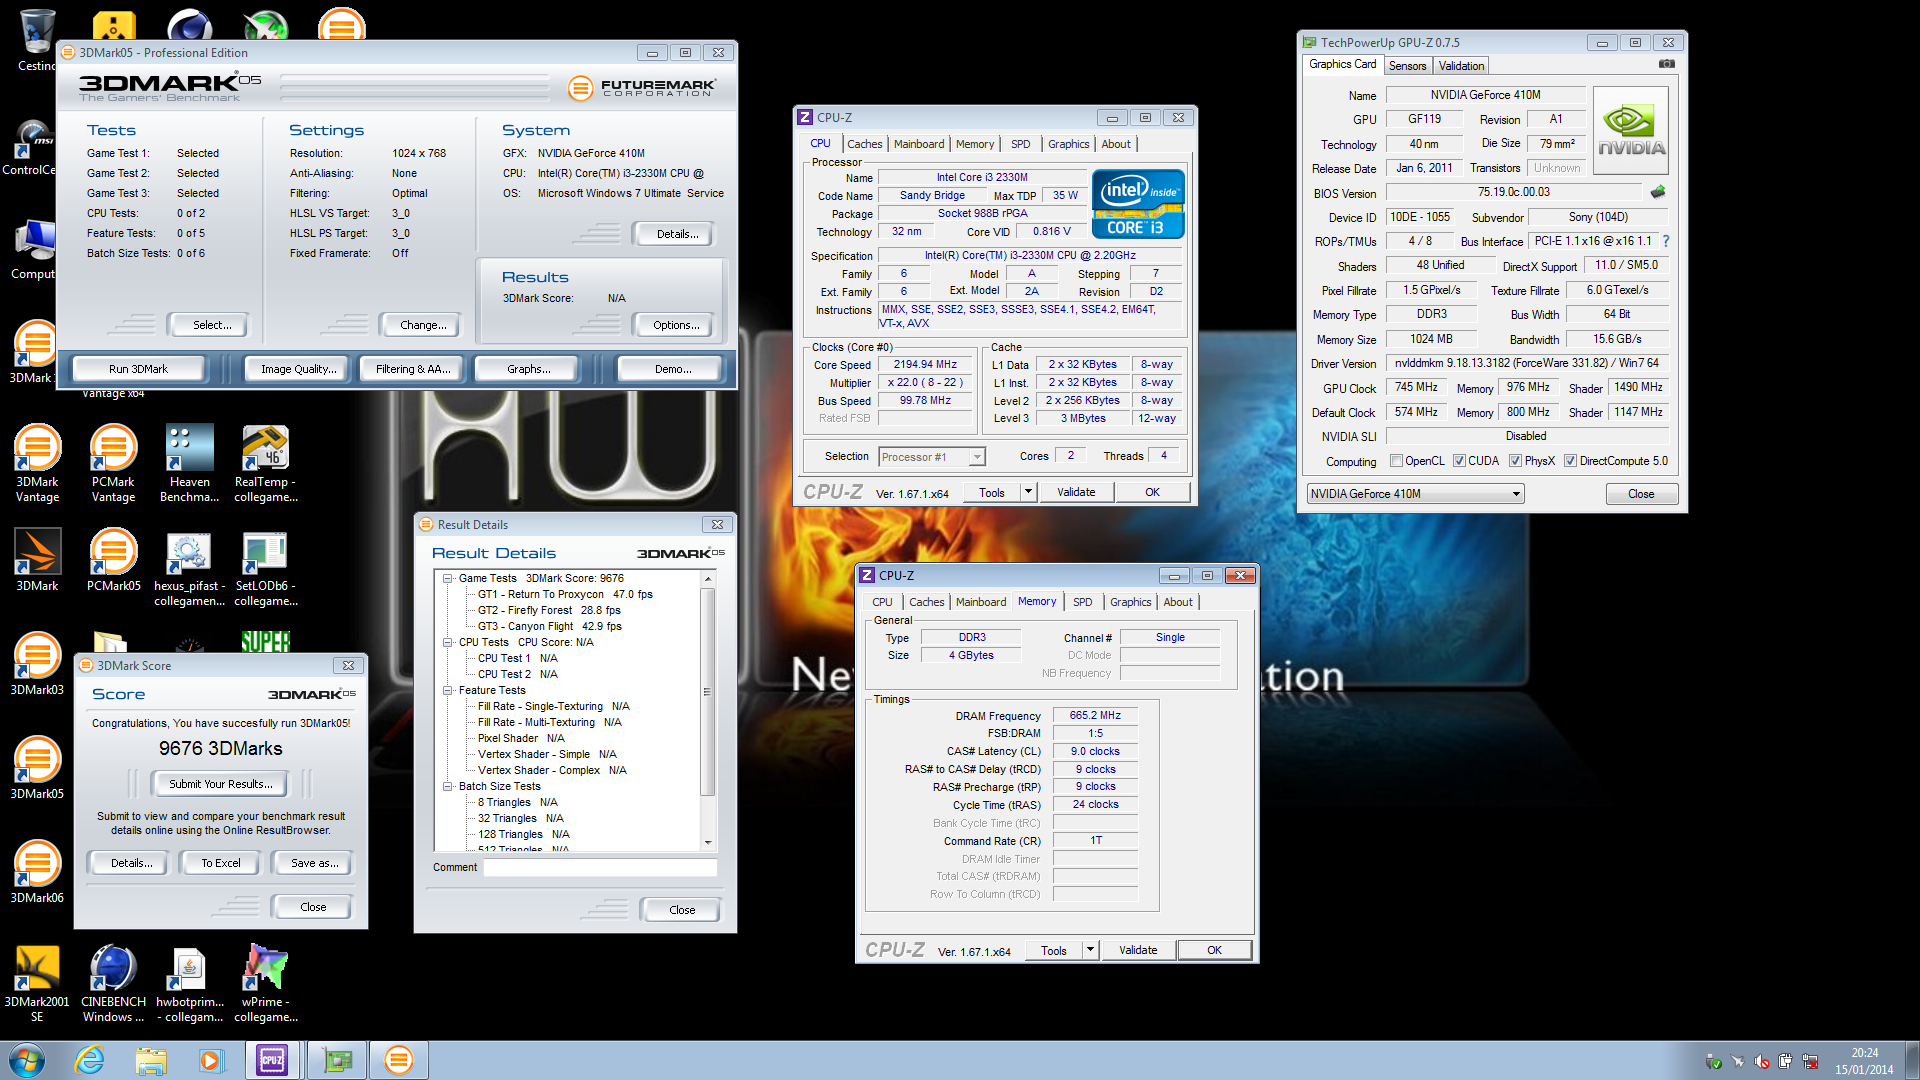Collapse the CPU Tests tree node
Screen dimensions: 1920x1080
click(448, 643)
